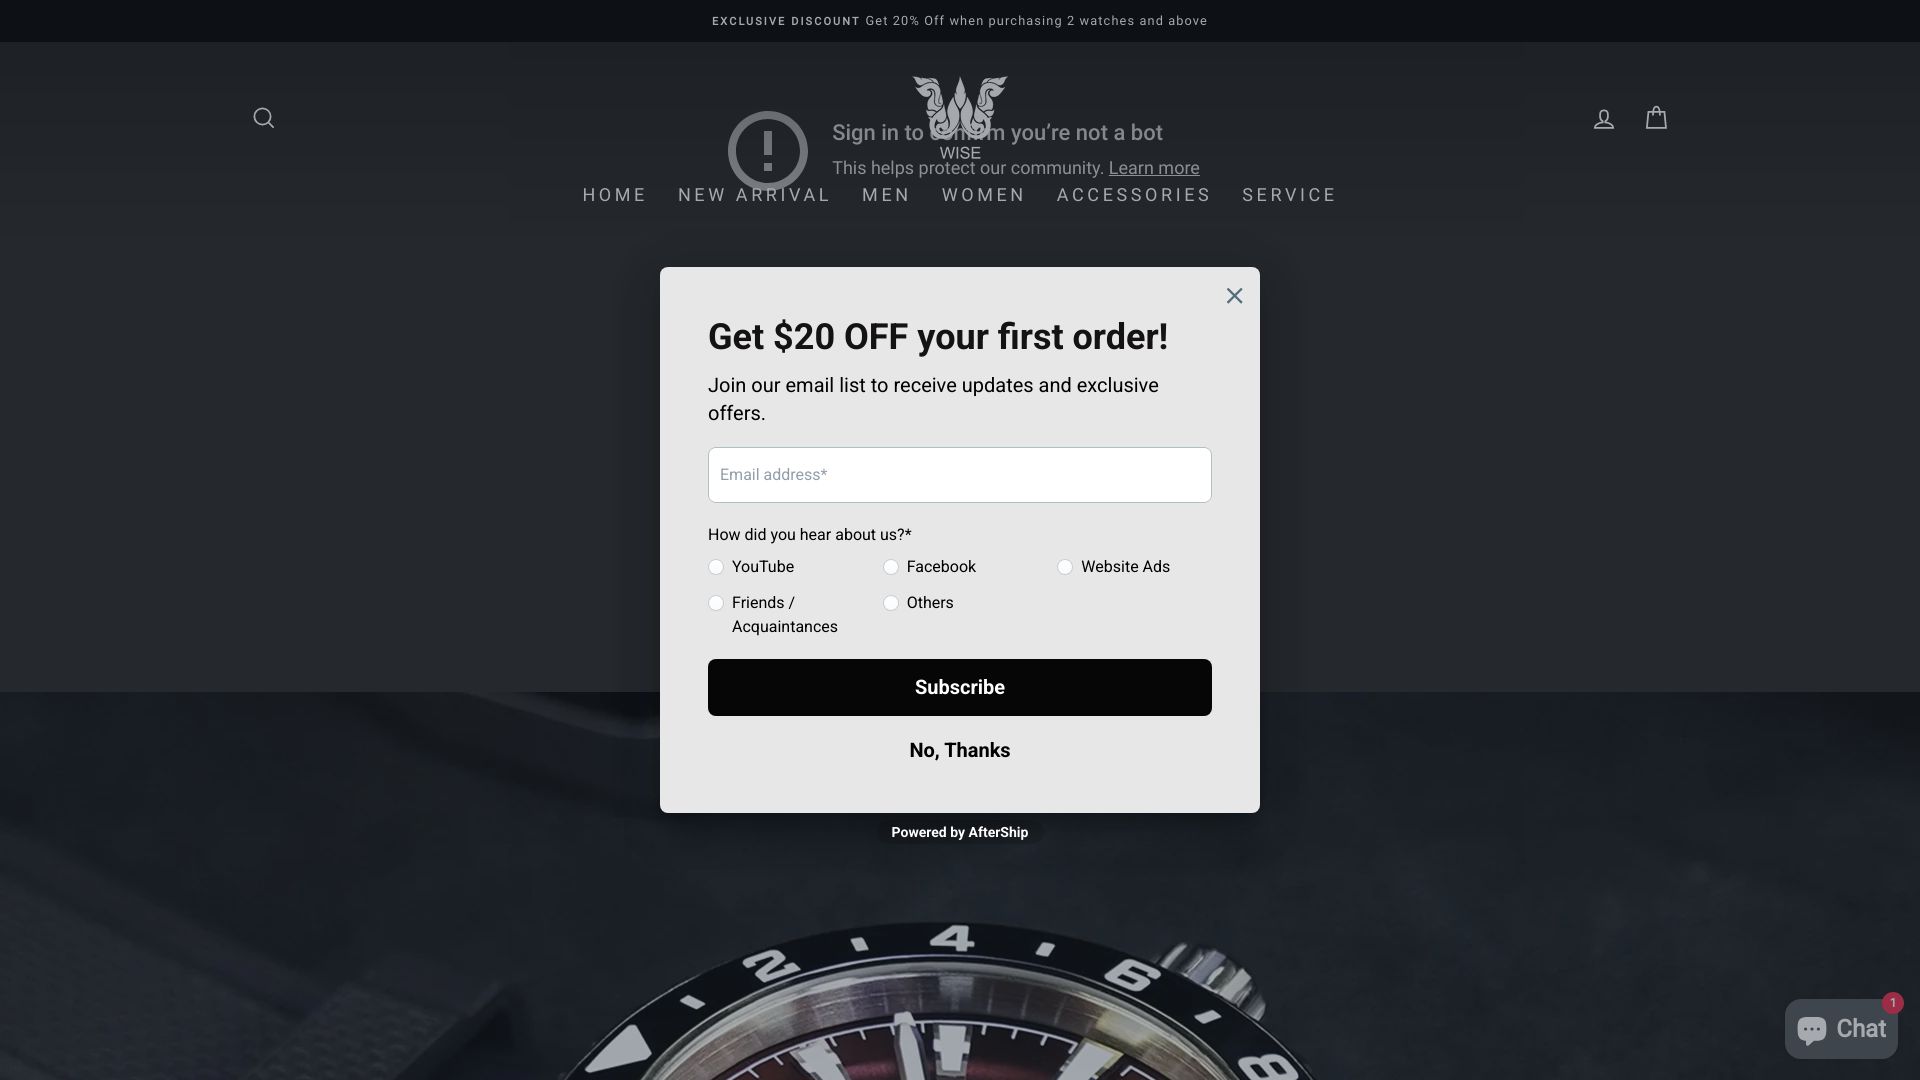1920x1080 pixels.
Task: Dismiss popup with No, Thanks
Action: tap(960, 750)
